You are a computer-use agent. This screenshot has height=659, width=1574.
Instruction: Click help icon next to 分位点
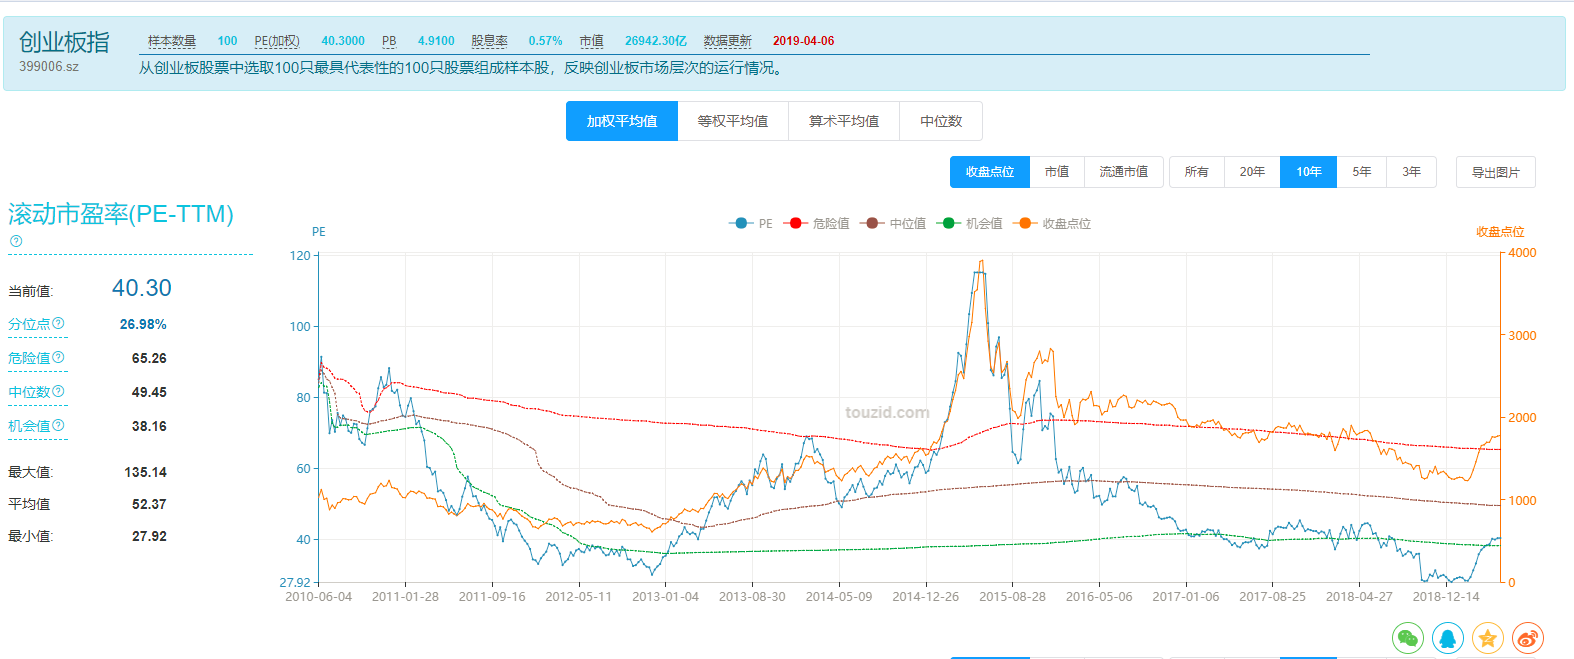pyautogui.click(x=58, y=323)
